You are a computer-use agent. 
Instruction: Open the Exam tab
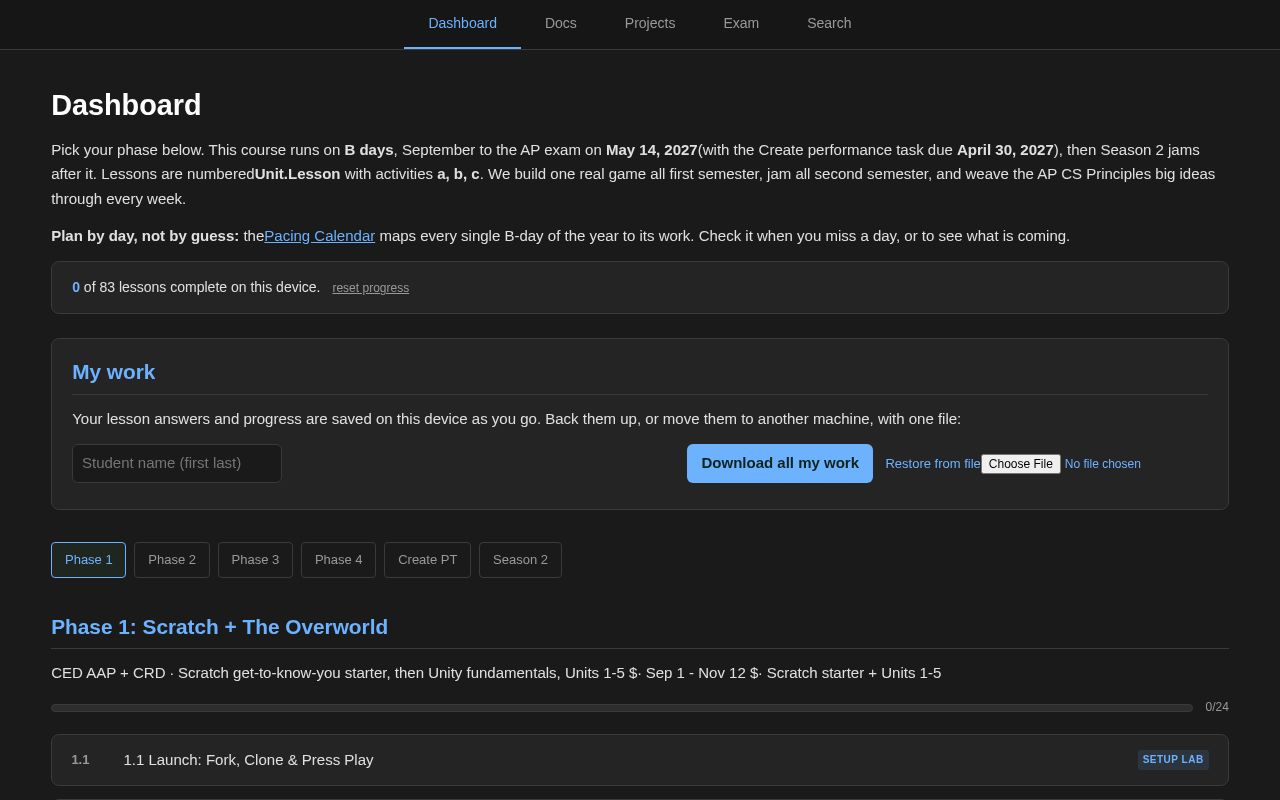coord(741,23)
